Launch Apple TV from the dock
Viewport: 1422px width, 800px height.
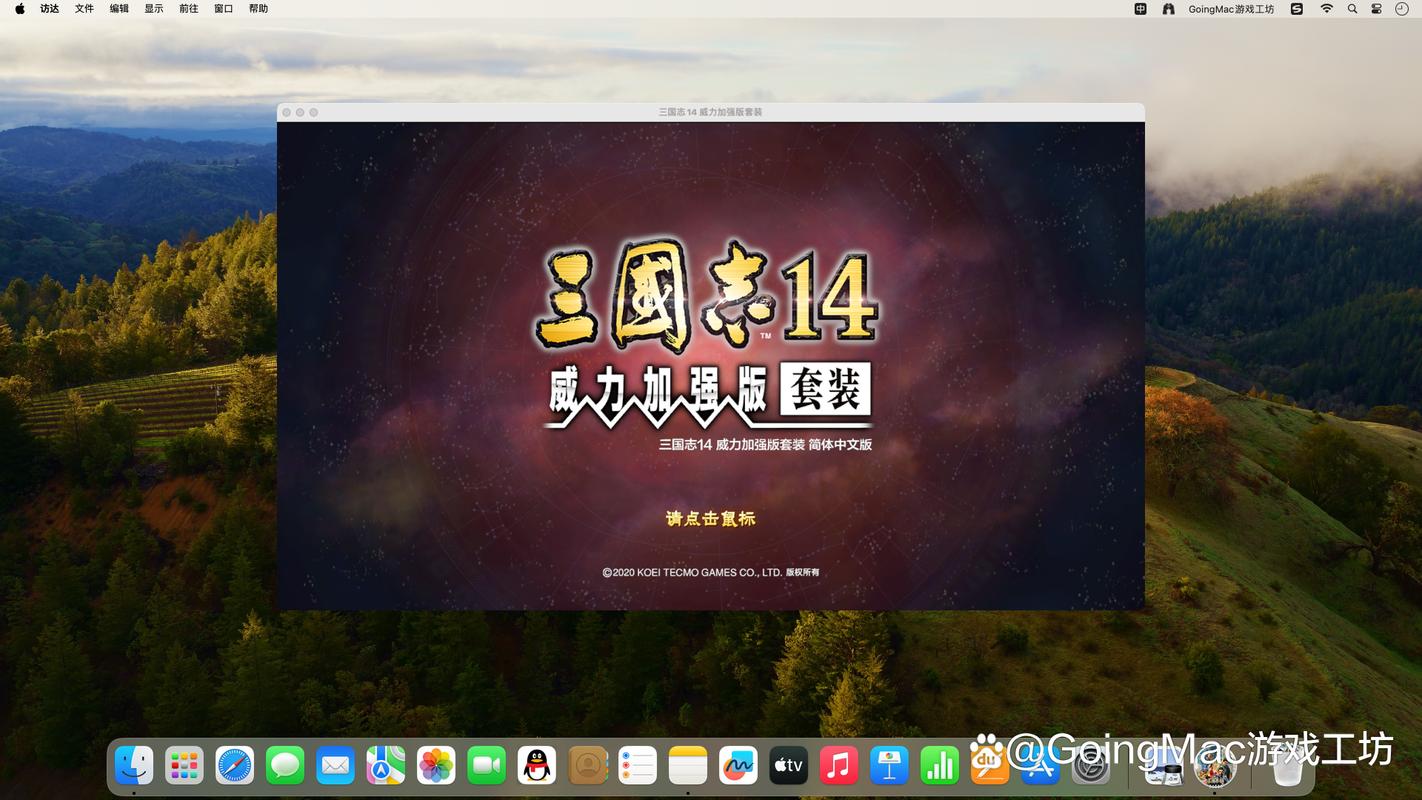pyautogui.click(x=788, y=766)
